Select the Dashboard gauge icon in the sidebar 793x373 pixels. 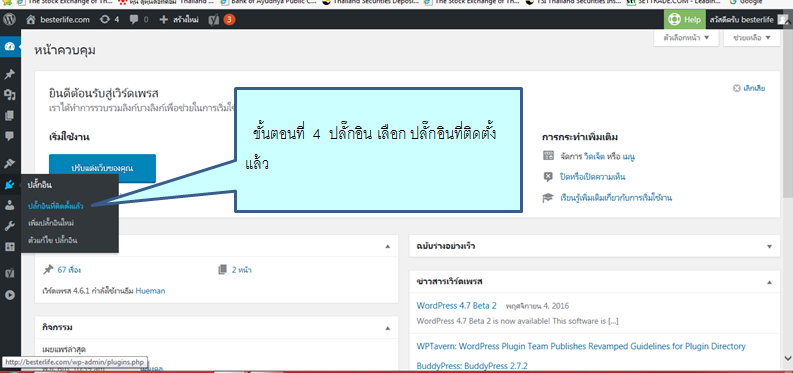point(10,47)
